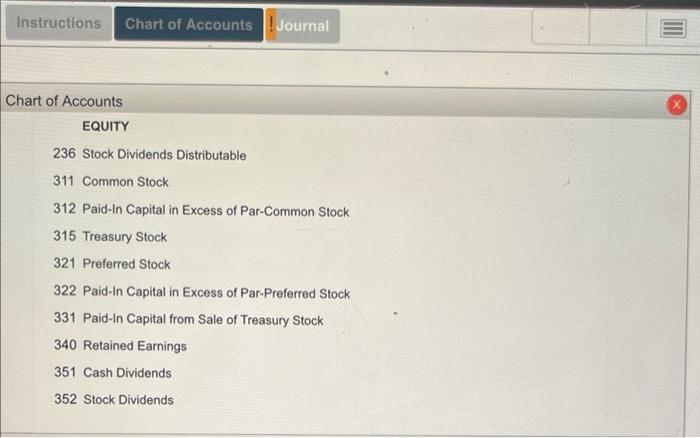Click the middle blank toolbar box
Viewport: 700px width, 438px height.
pyautogui.click(x=617, y=27)
